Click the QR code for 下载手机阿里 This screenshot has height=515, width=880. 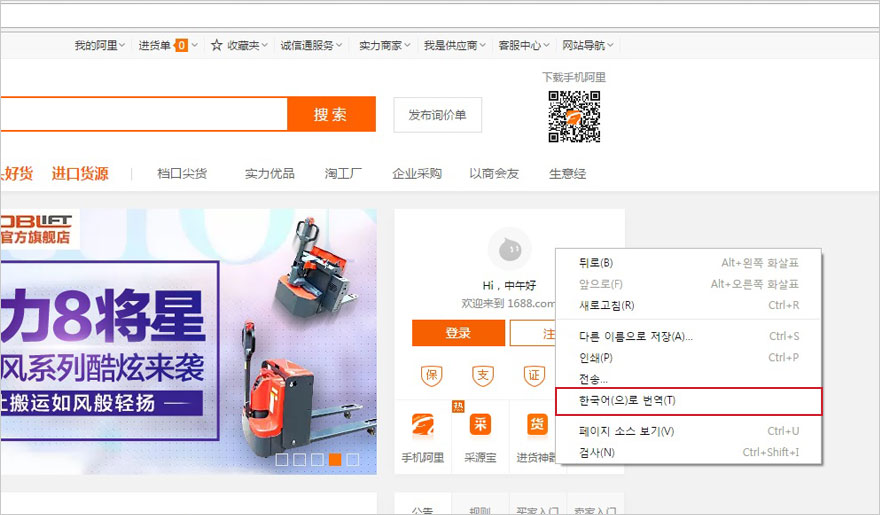coord(574,116)
